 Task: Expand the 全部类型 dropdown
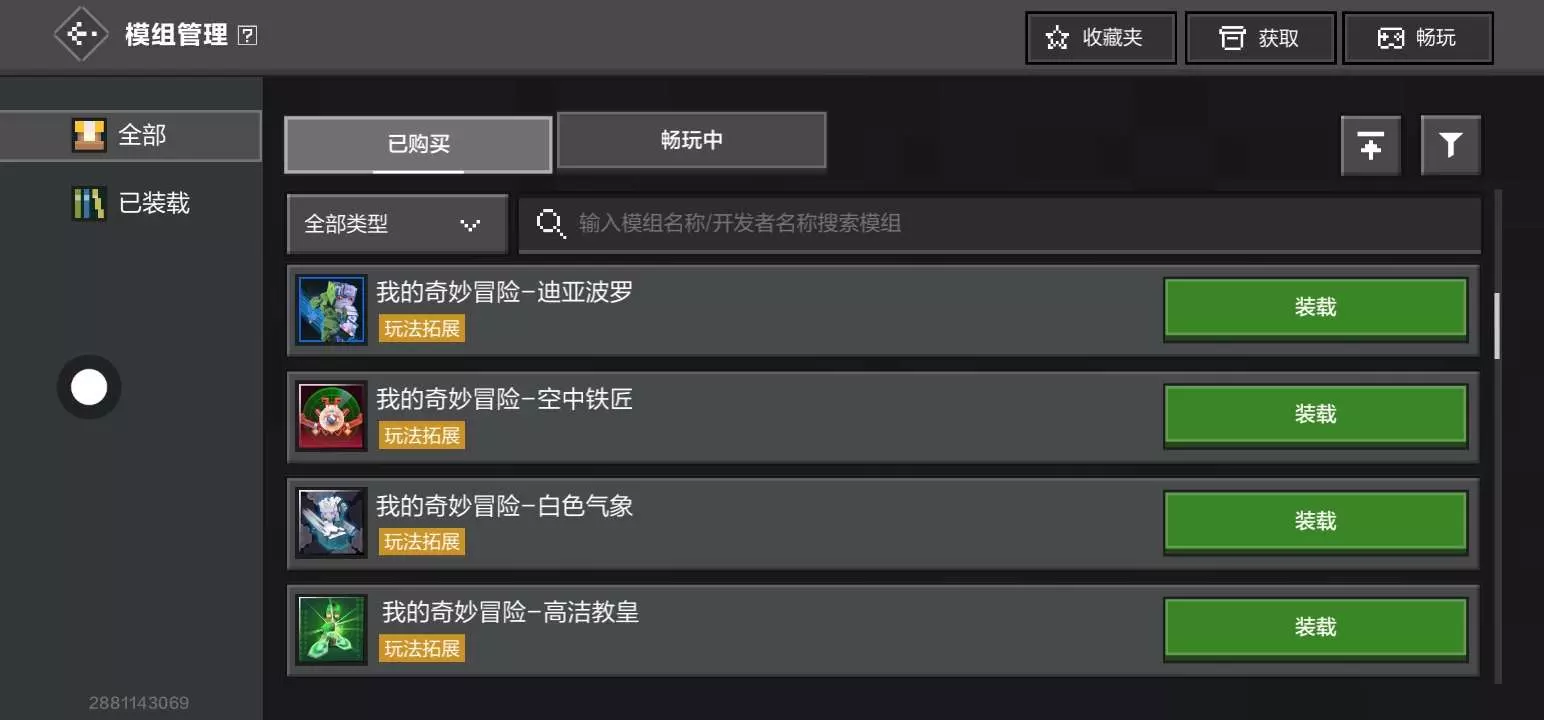(x=397, y=224)
